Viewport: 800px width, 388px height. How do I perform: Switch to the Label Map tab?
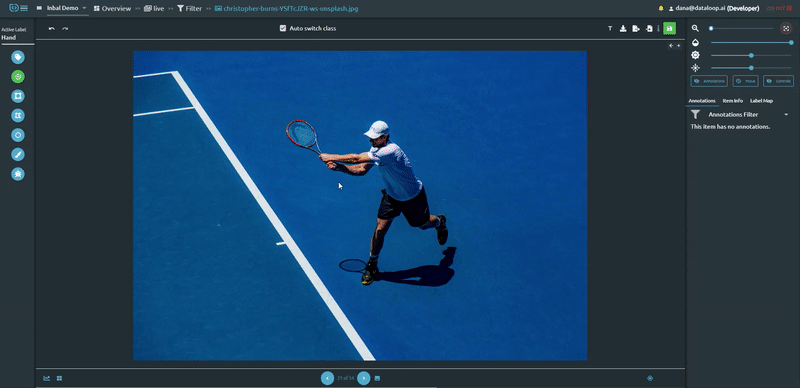761,101
